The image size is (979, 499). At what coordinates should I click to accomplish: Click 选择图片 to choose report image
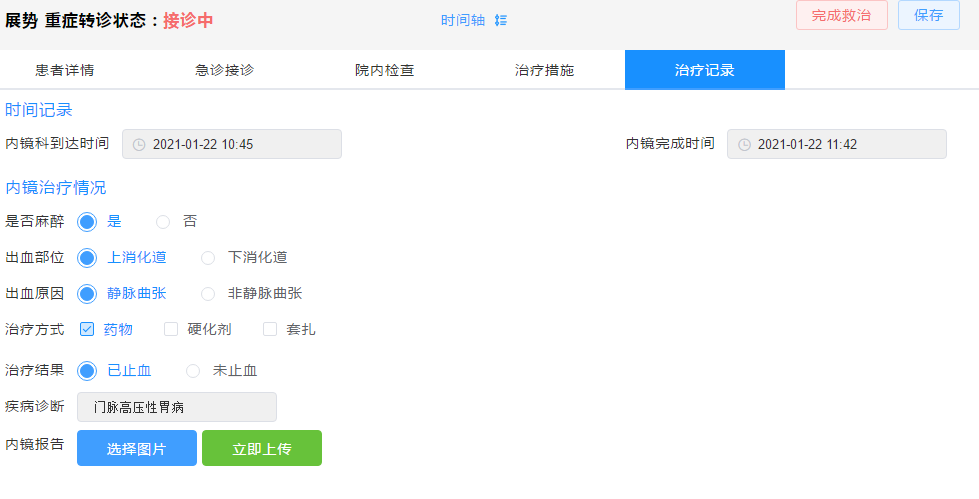[137, 449]
